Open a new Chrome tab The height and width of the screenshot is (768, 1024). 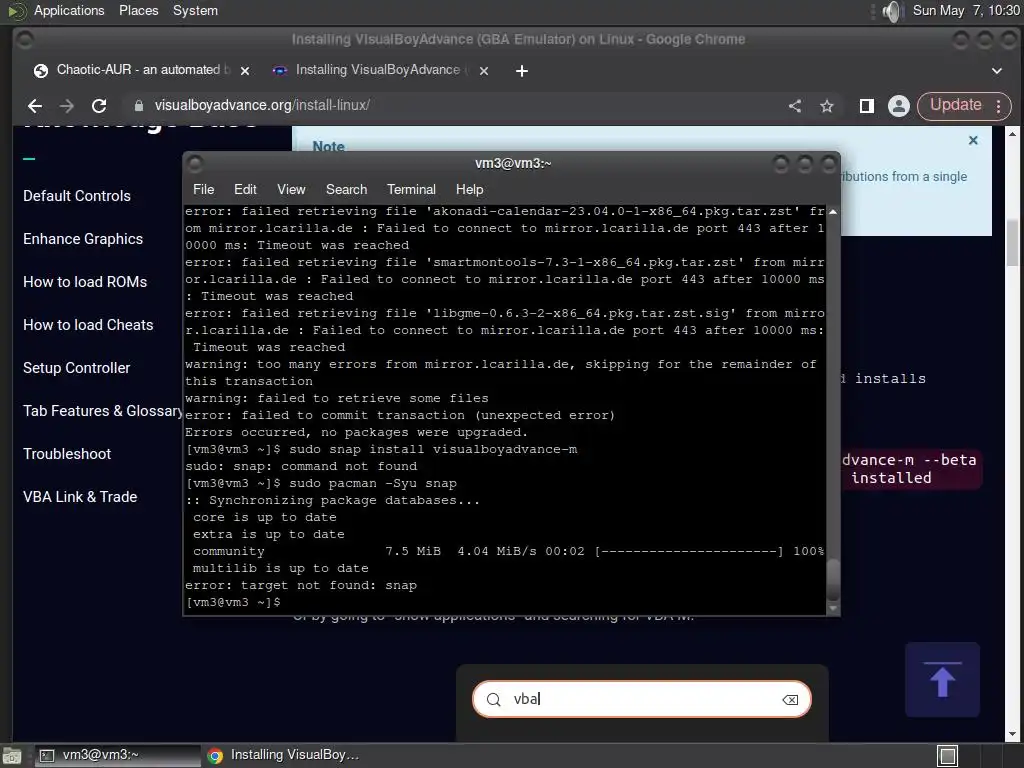point(521,71)
